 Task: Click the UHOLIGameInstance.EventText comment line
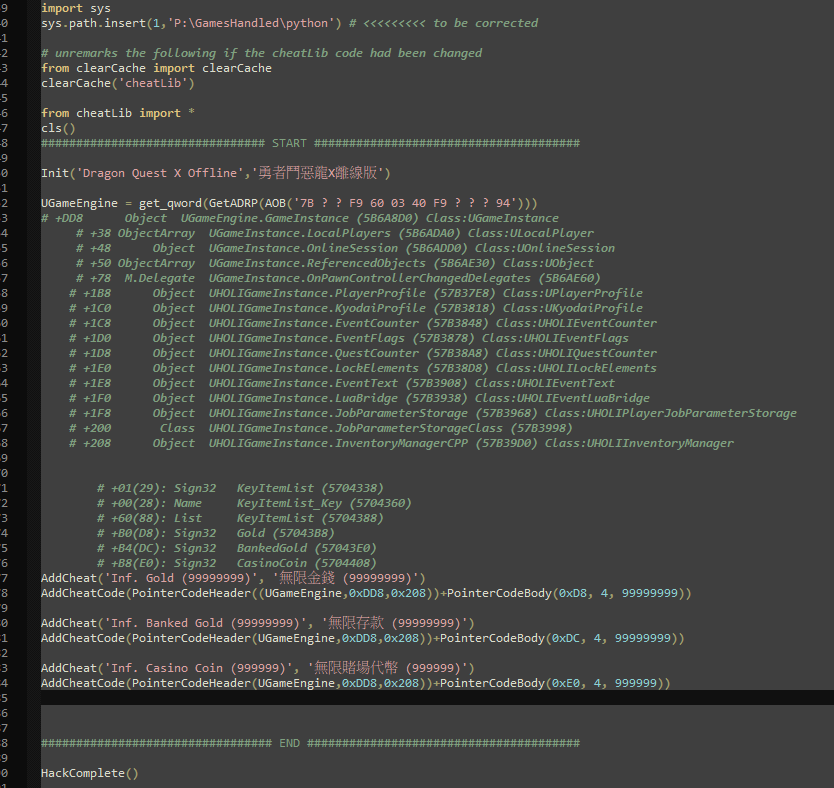click(342, 383)
